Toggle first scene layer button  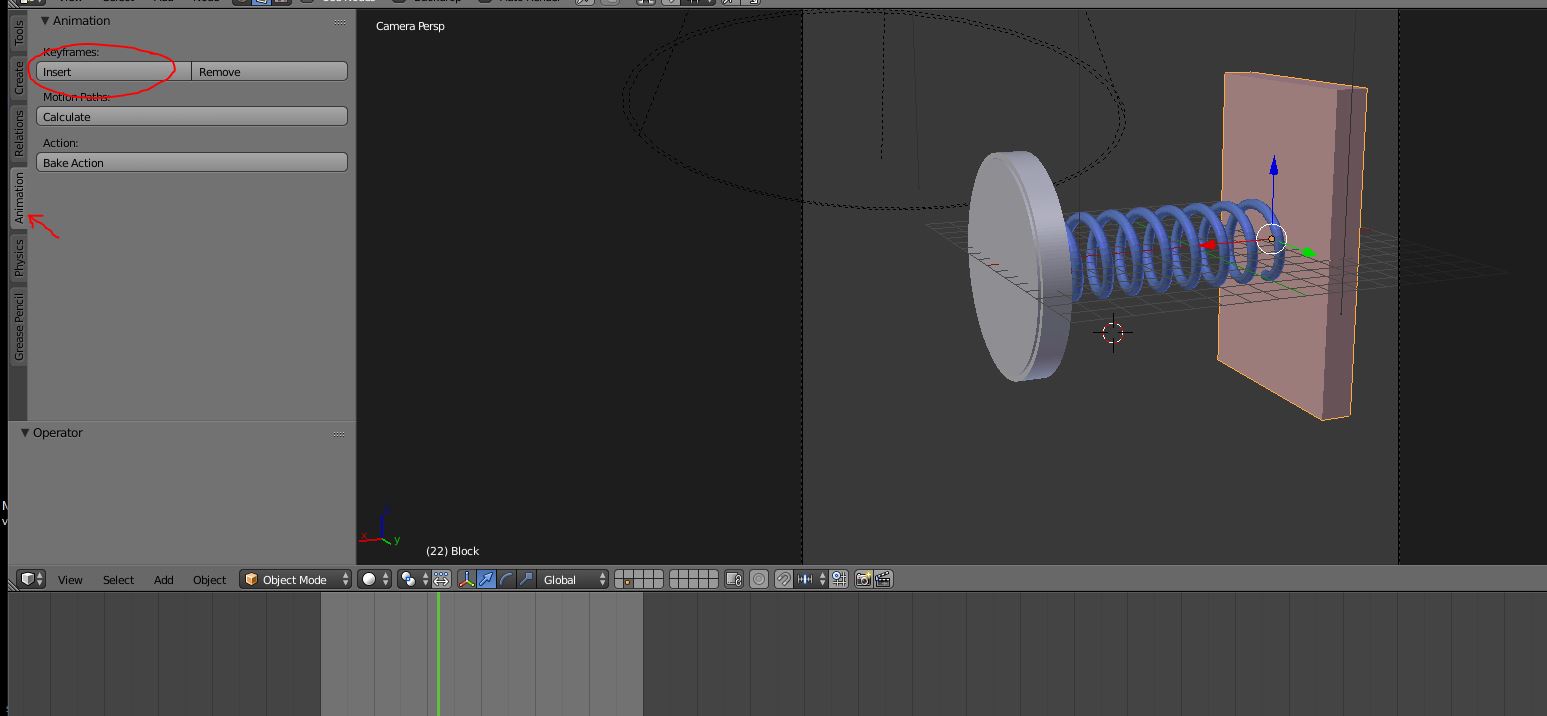620,576
